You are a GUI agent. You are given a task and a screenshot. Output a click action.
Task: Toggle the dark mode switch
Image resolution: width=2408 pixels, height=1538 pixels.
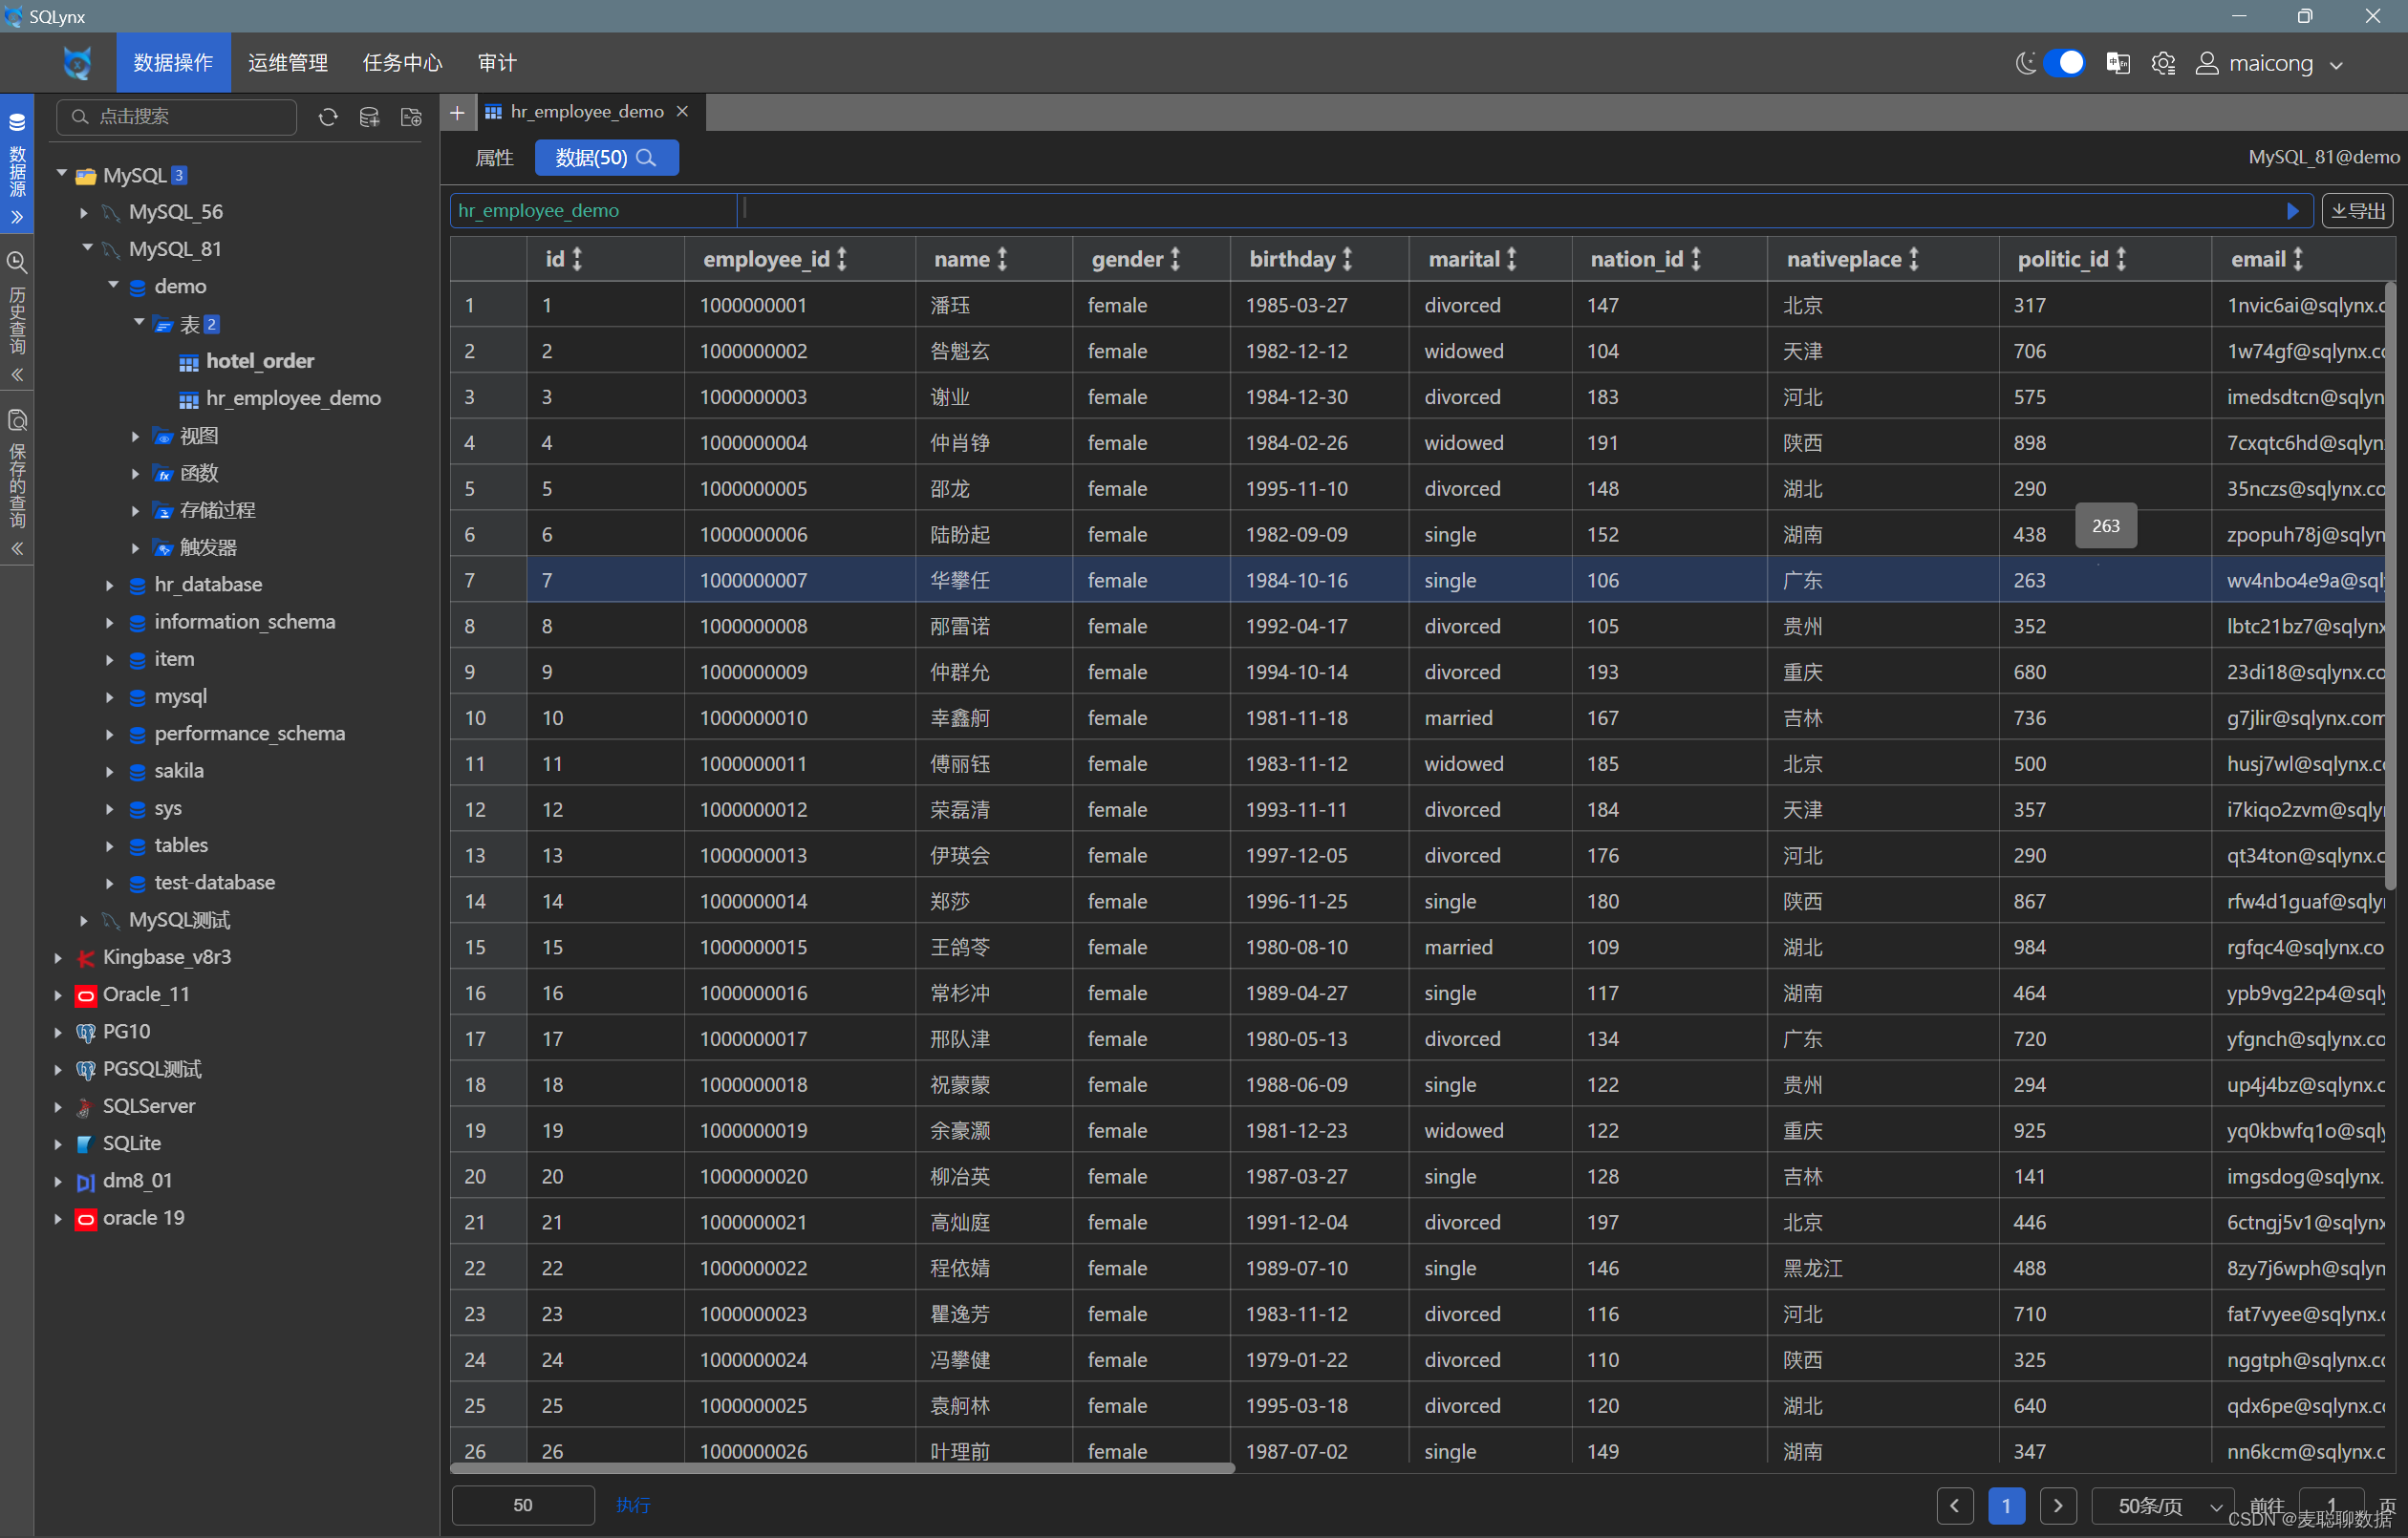point(2064,63)
